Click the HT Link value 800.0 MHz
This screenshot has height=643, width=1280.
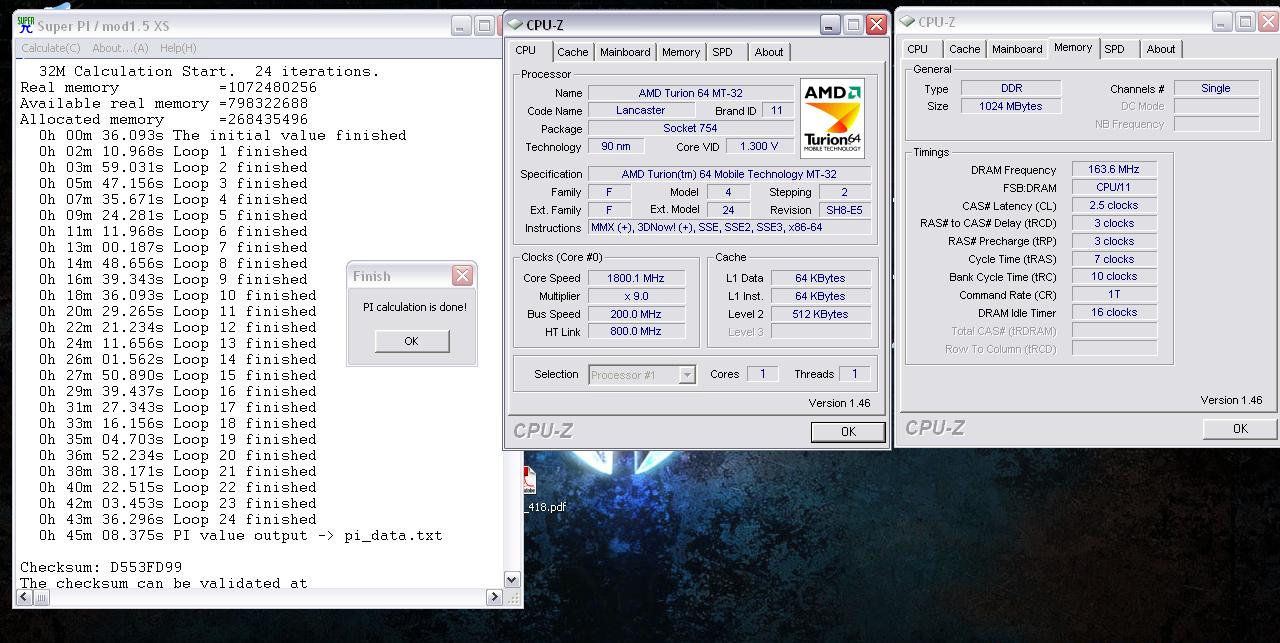pyautogui.click(x=636, y=331)
